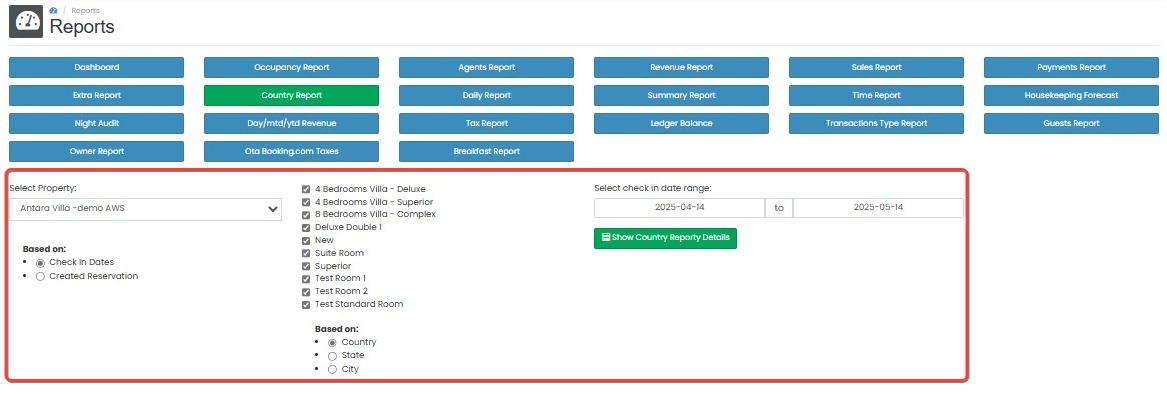Open the Agents Report

point(486,67)
